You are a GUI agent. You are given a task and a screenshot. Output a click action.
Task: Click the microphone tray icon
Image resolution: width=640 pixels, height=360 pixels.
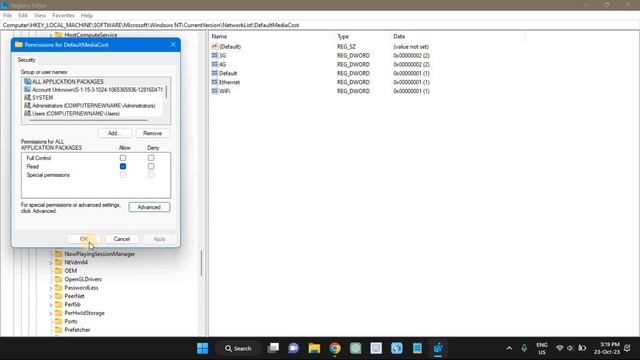tap(524, 348)
